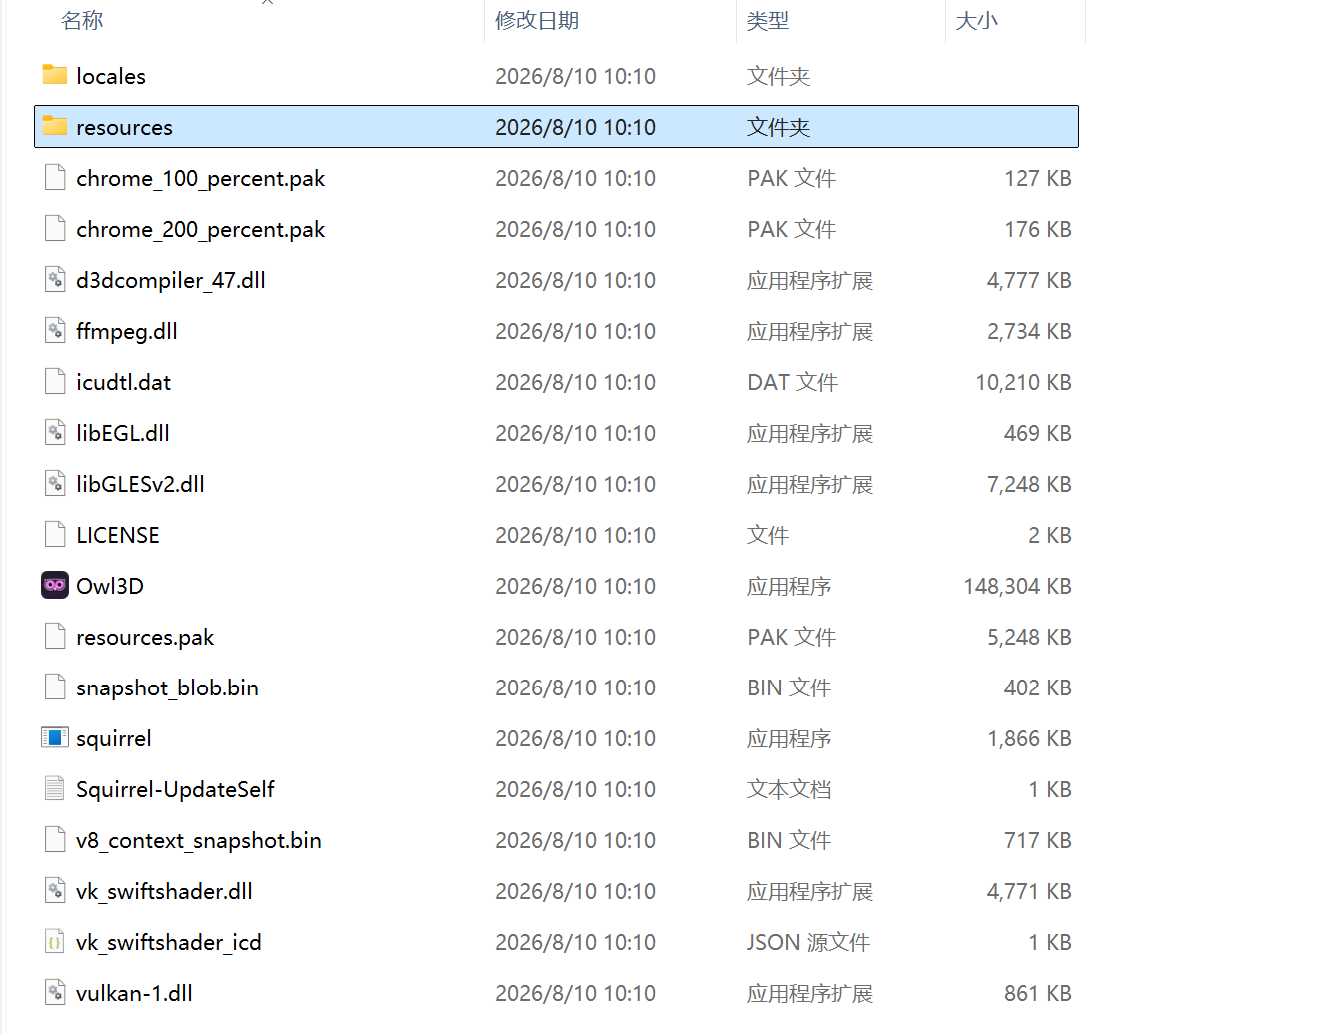Click the 2 KB size of LICENSE
The image size is (1321, 1034).
(1050, 535)
